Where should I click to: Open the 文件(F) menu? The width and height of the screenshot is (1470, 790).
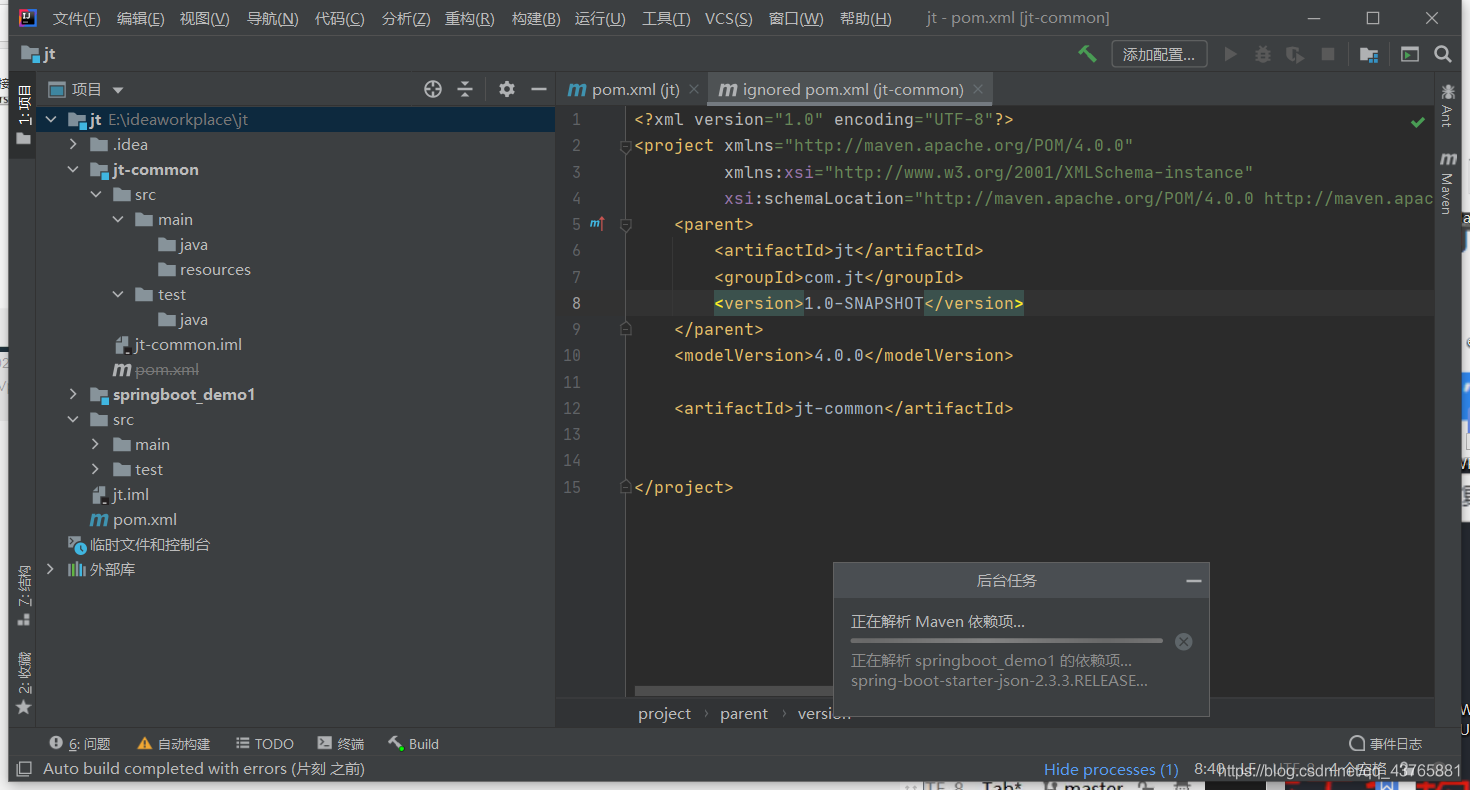tap(76, 18)
